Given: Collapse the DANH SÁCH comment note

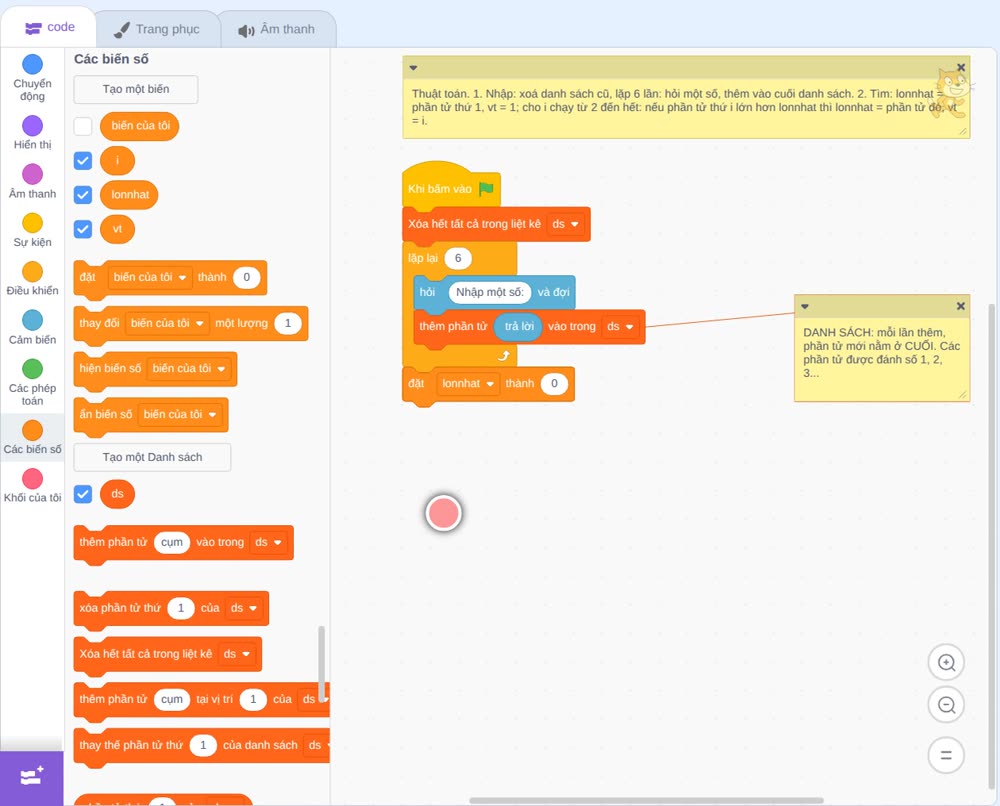Looking at the screenshot, I should point(805,307).
